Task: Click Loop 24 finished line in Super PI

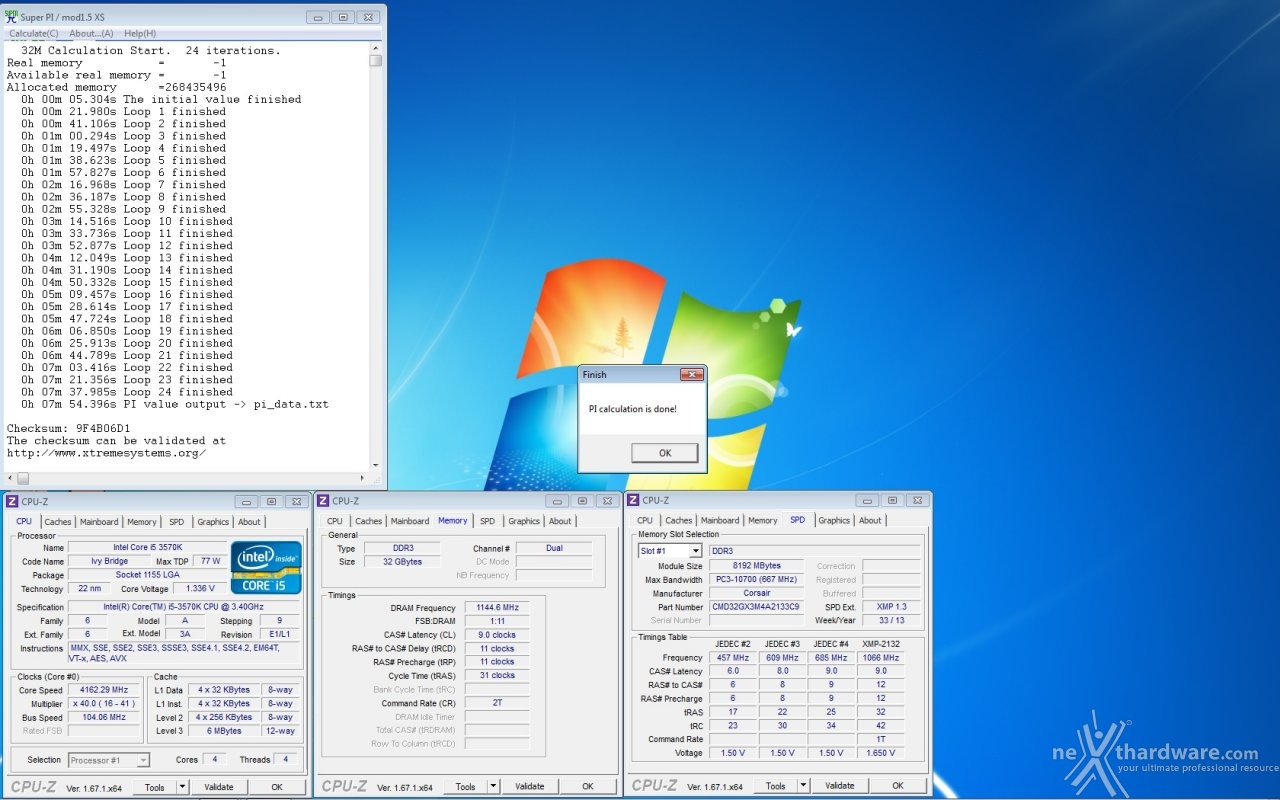Action: point(127,392)
